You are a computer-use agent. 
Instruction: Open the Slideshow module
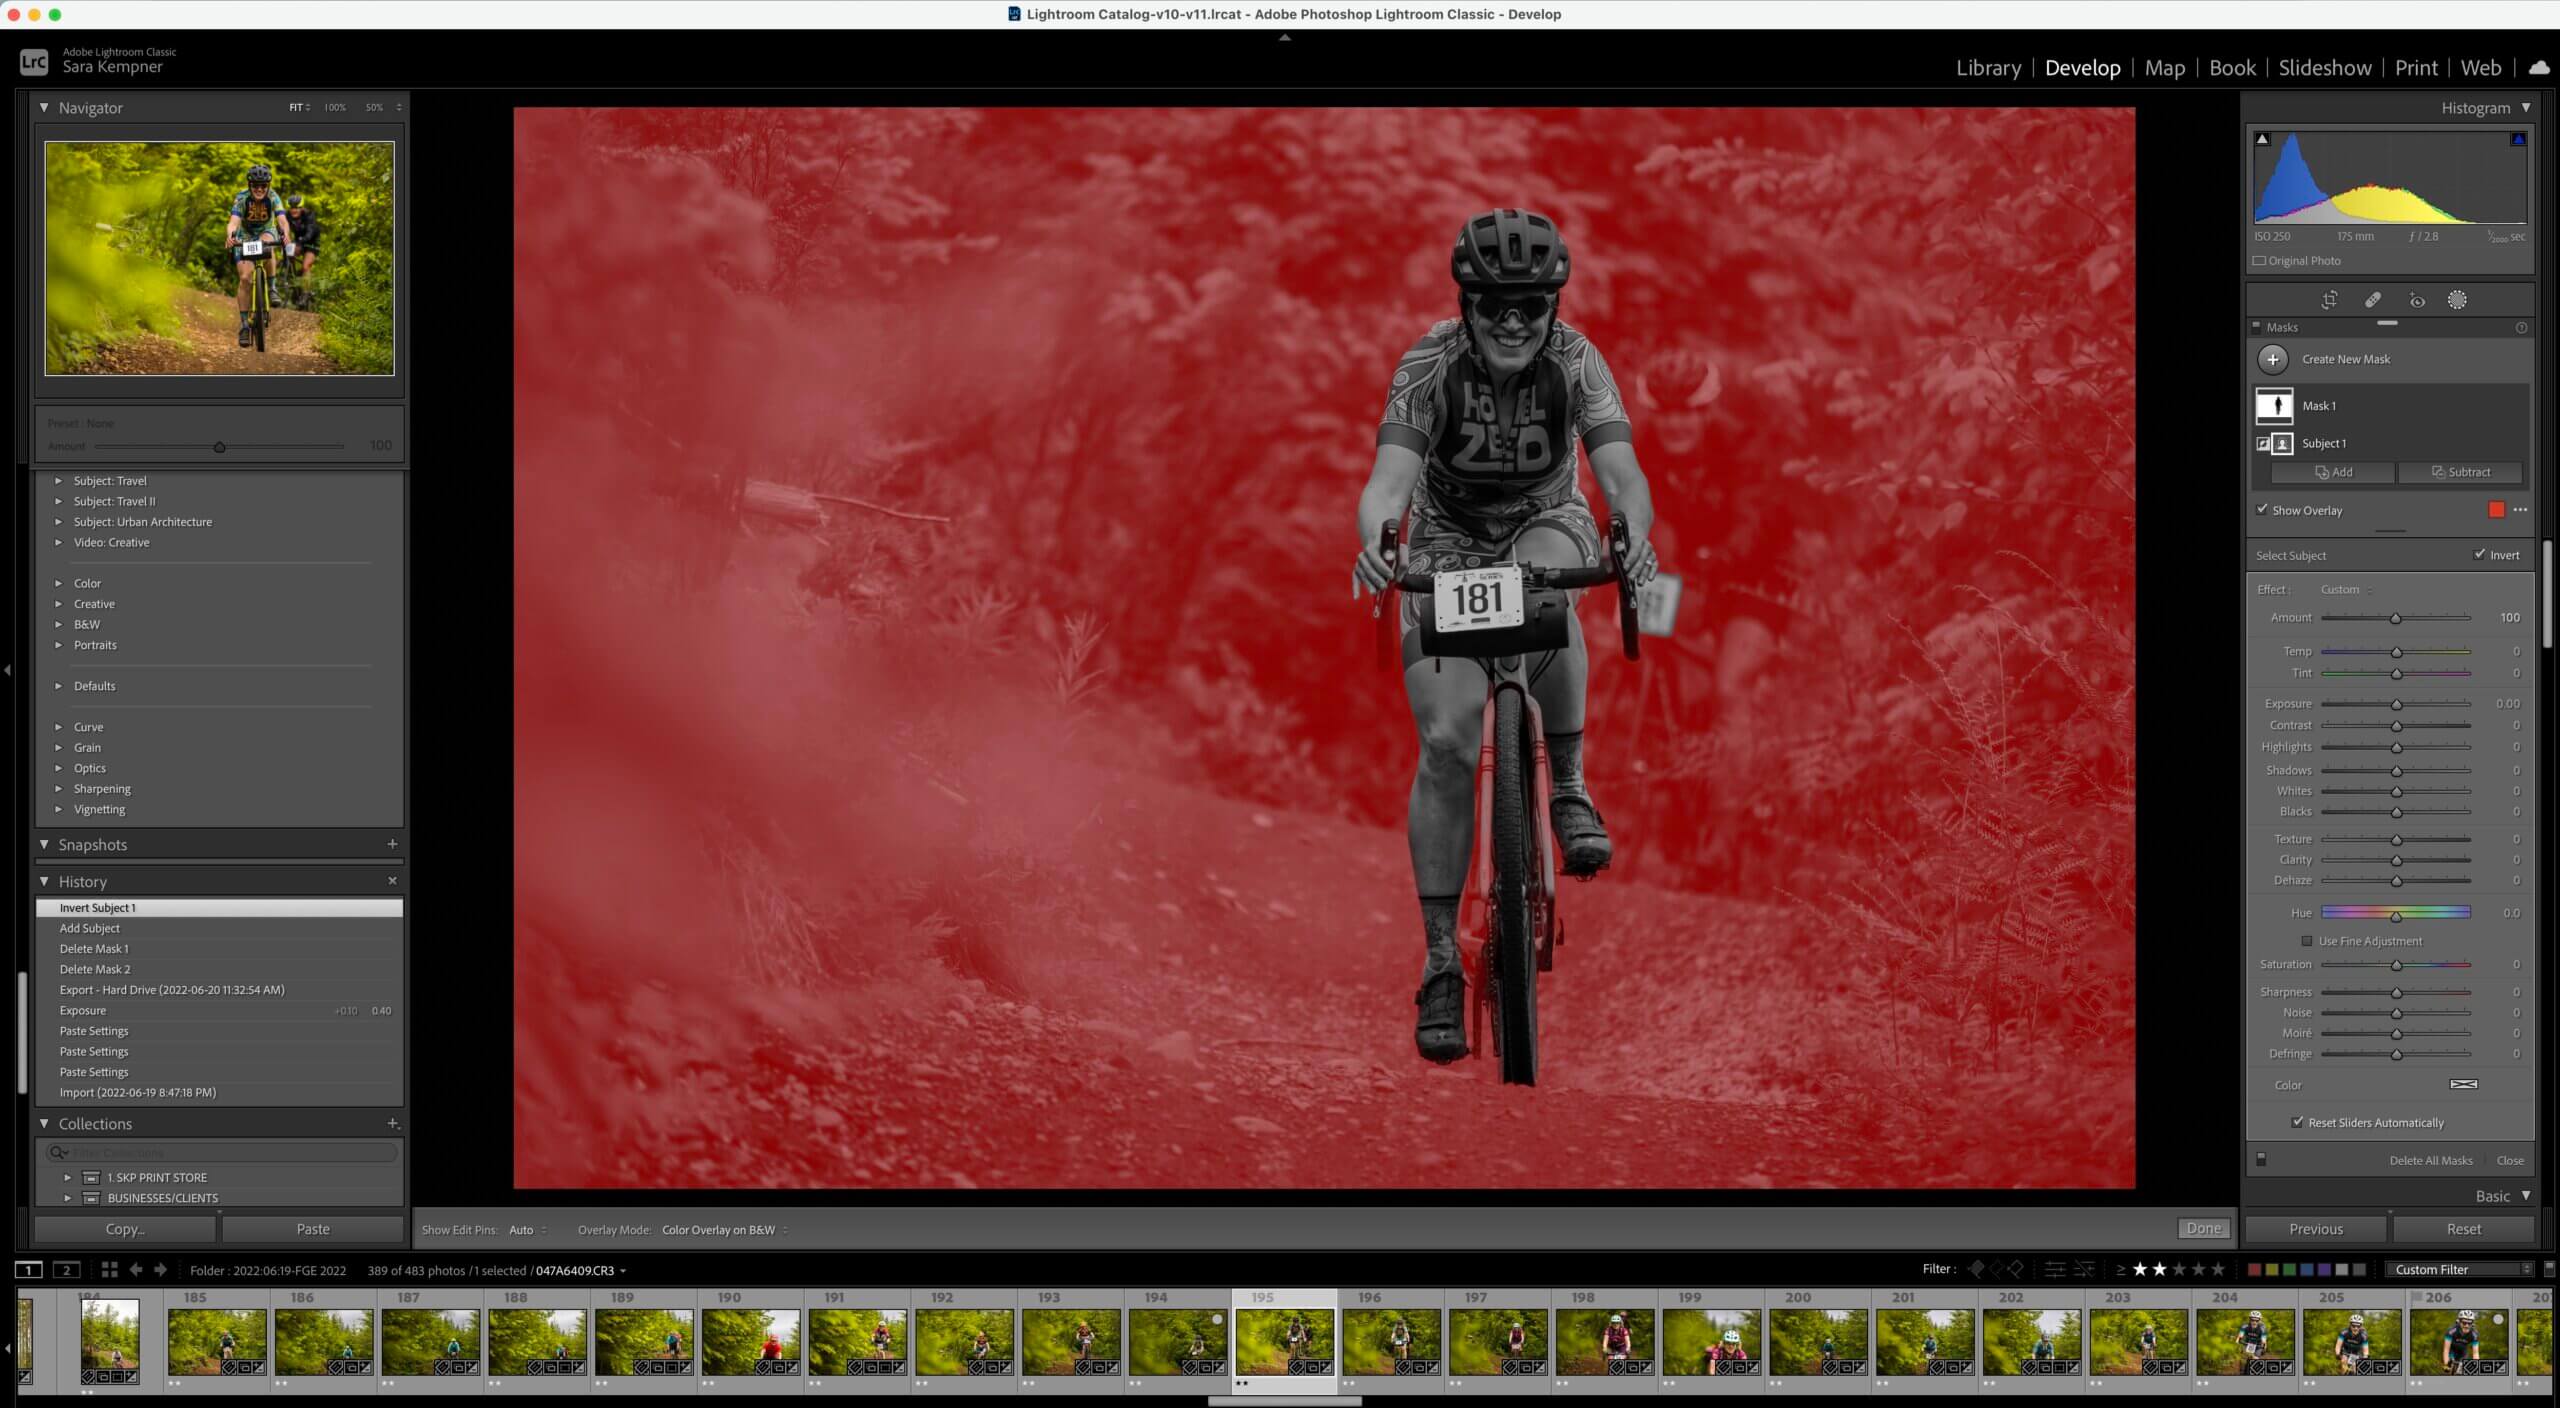2324,68
